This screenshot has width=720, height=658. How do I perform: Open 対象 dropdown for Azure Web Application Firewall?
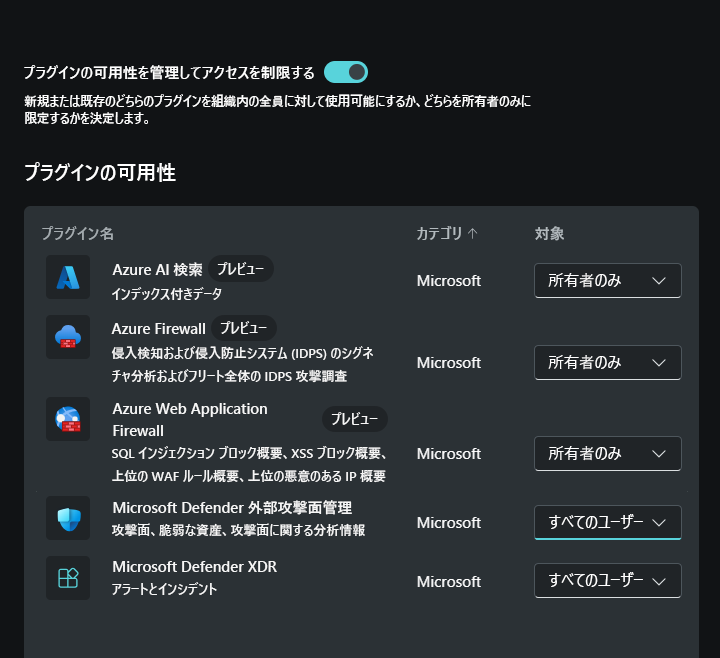tap(608, 454)
